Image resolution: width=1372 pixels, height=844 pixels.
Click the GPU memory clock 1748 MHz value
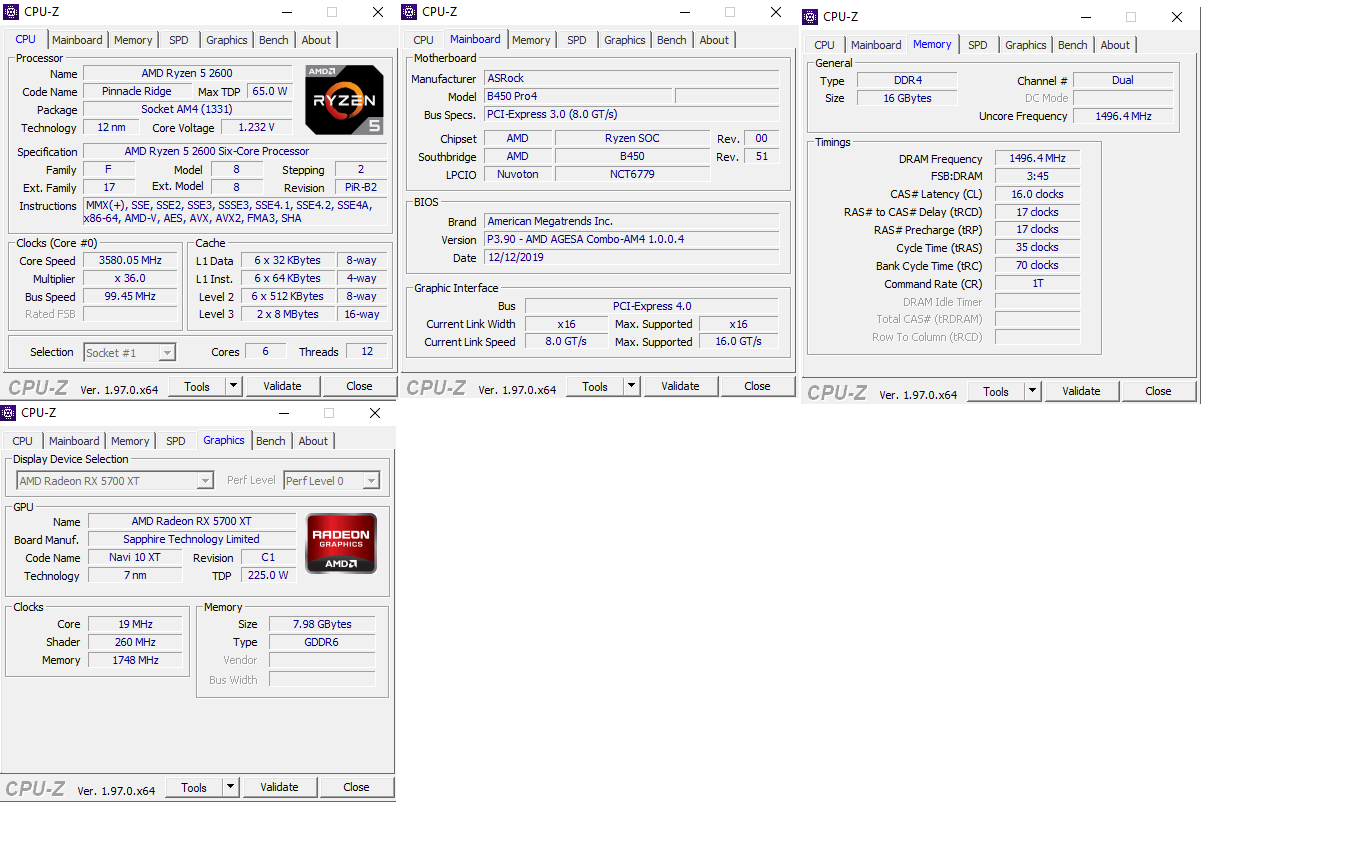(x=135, y=660)
